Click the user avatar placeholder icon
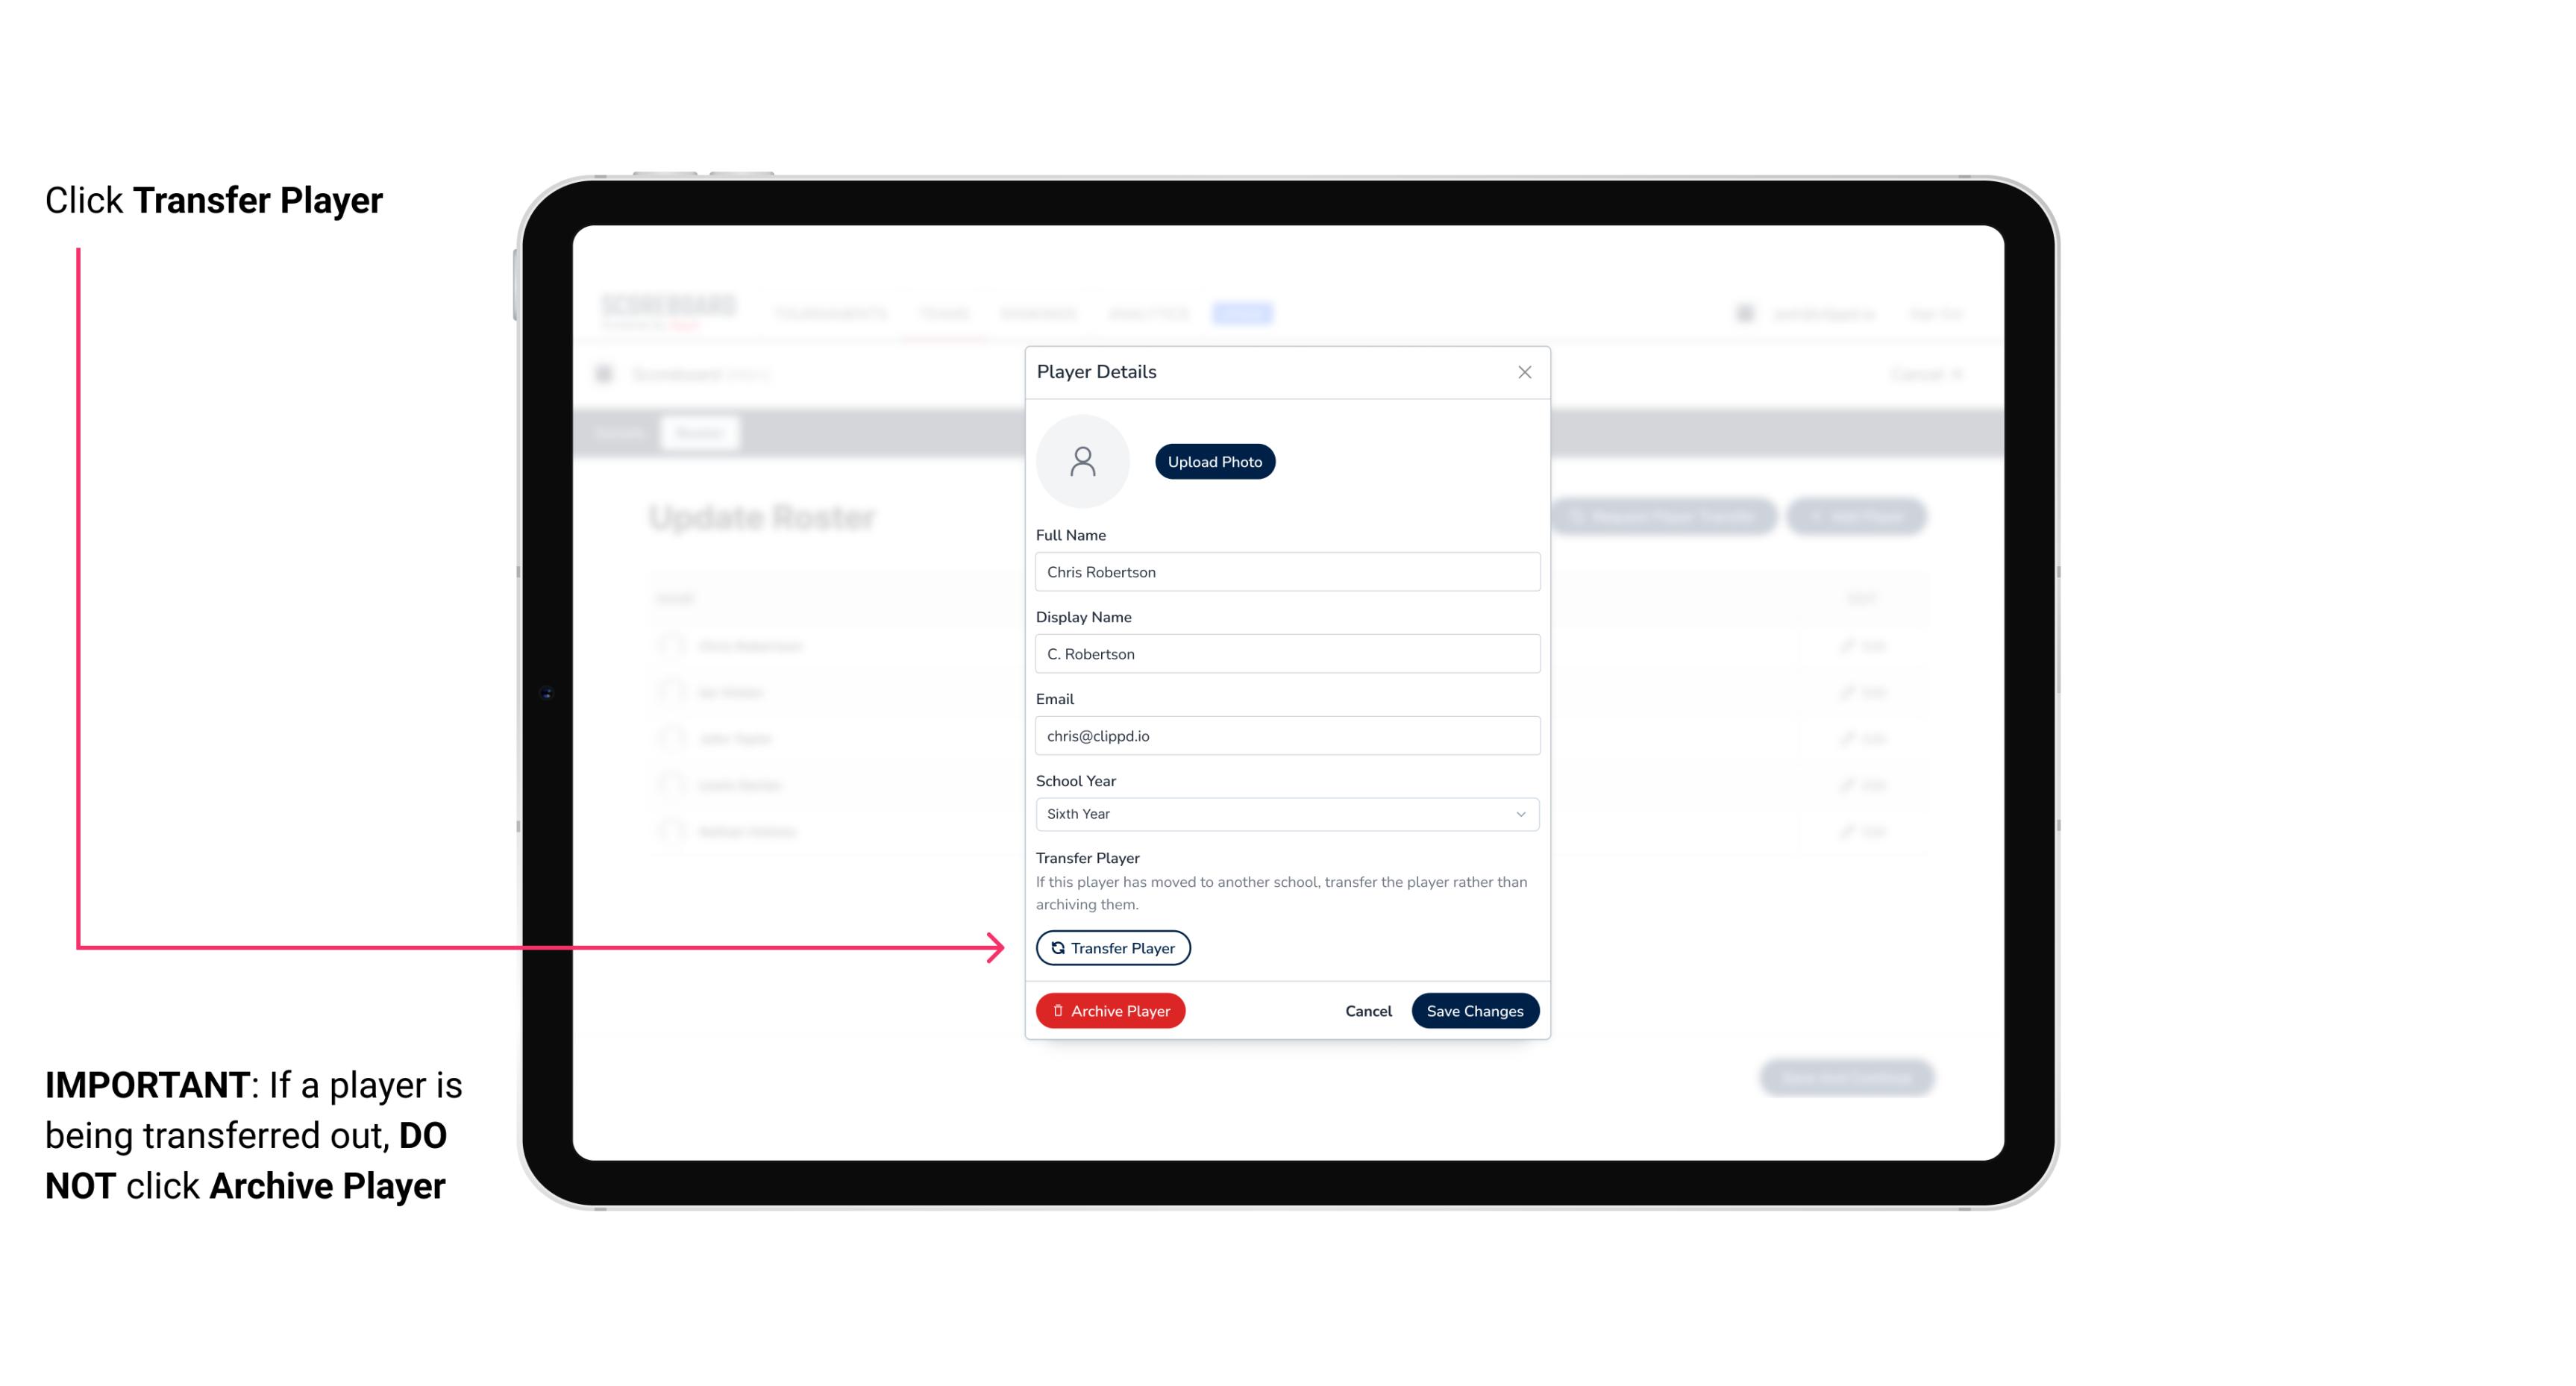Image resolution: width=2576 pixels, height=1386 pixels. pyautogui.click(x=1082, y=461)
